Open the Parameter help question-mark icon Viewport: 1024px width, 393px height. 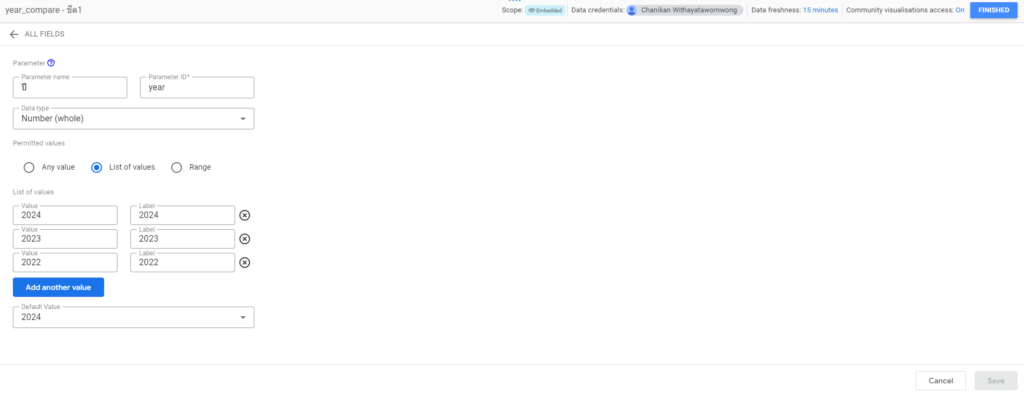click(x=51, y=63)
